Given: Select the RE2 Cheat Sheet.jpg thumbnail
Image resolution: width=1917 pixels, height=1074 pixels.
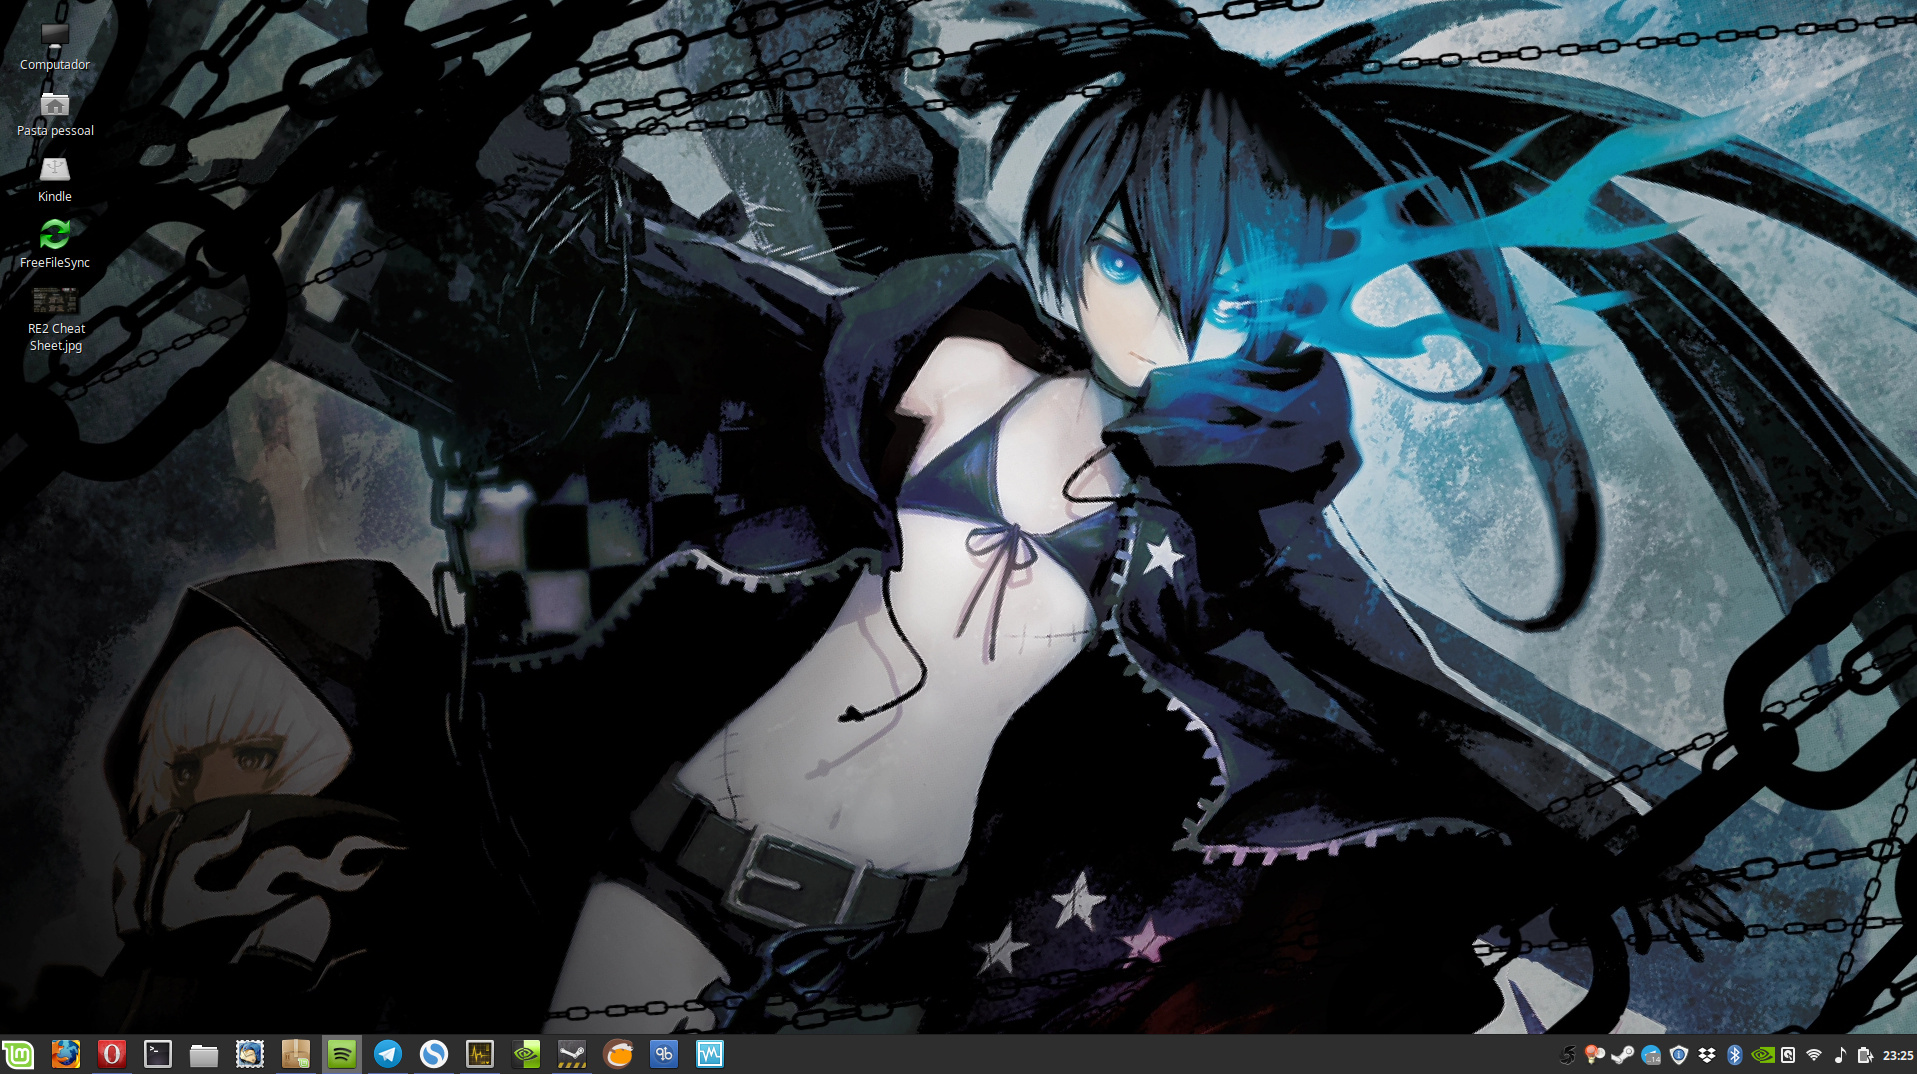Looking at the screenshot, I should tap(55, 300).
